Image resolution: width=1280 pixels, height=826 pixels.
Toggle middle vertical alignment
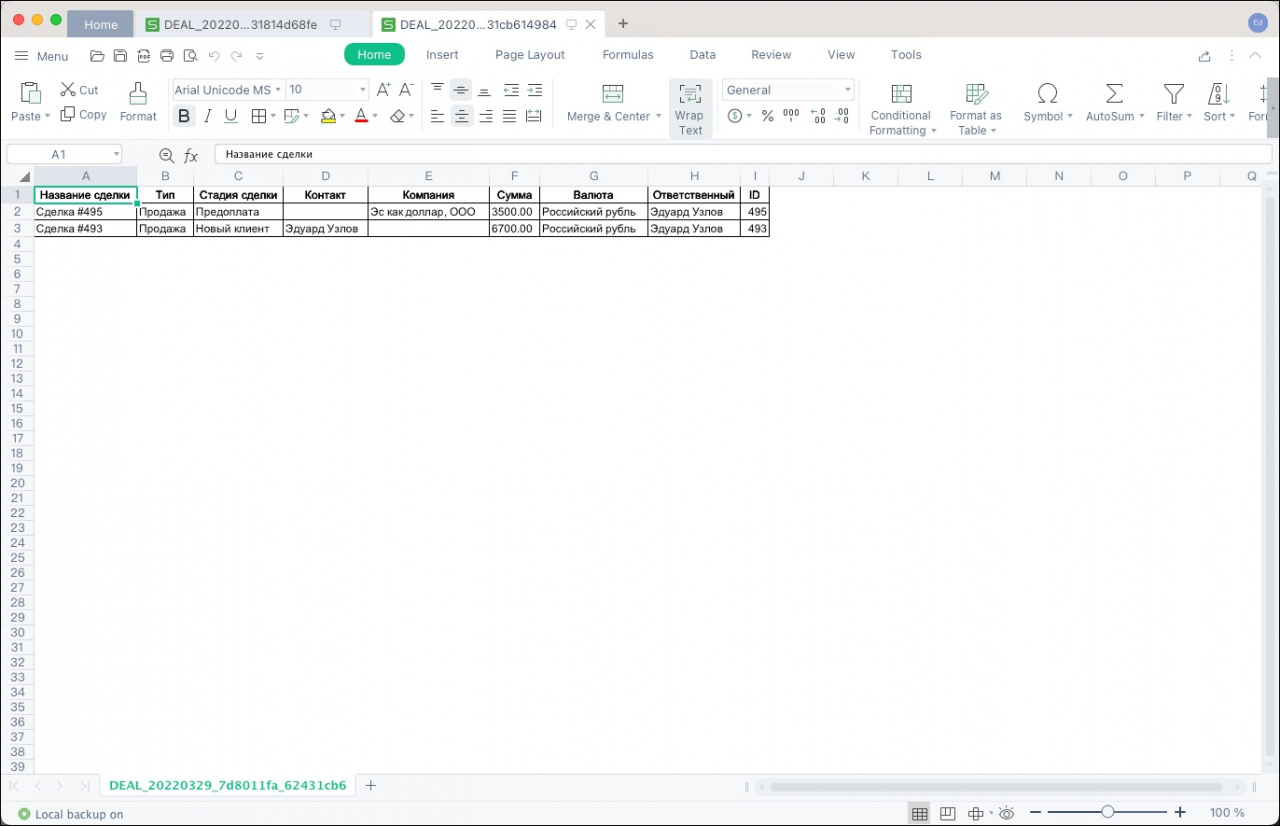coord(461,90)
